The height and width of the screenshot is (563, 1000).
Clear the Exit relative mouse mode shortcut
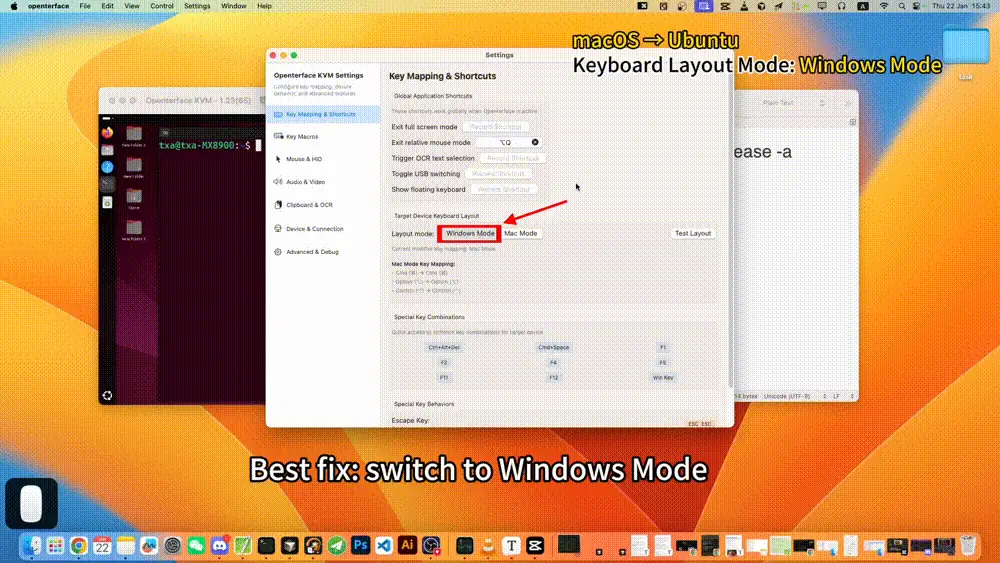click(535, 143)
